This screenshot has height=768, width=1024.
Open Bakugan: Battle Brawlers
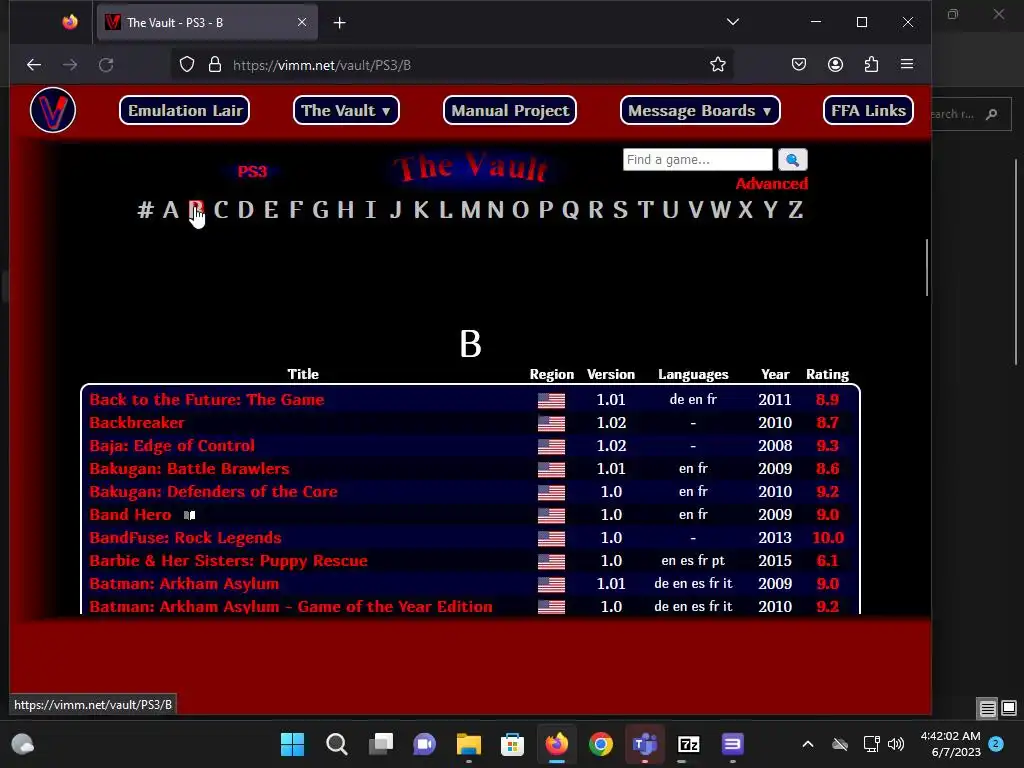pos(189,468)
